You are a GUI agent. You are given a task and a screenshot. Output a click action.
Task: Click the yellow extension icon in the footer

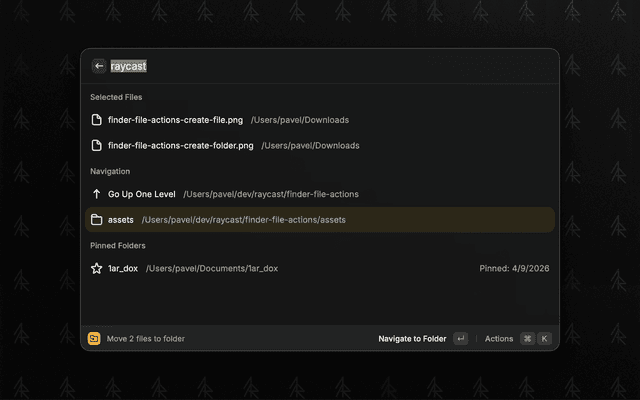tap(94, 339)
